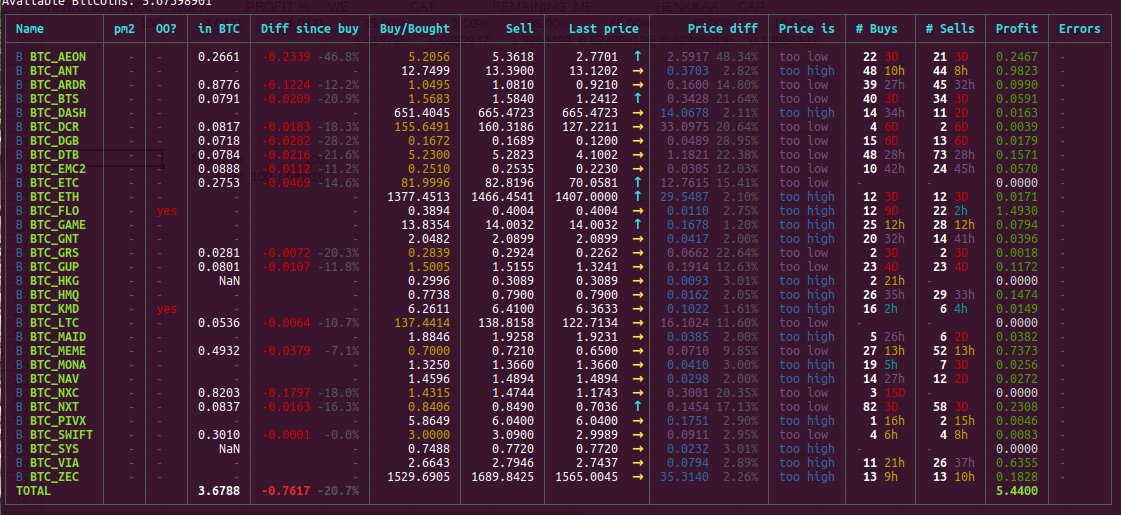
Task: Click the Price diff column header
Action: pos(723,29)
